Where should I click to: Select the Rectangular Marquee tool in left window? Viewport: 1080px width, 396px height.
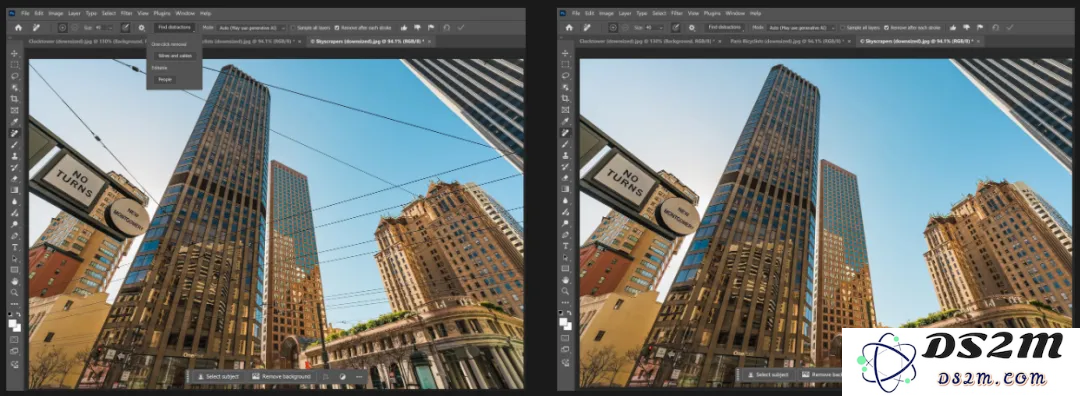(14, 65)
